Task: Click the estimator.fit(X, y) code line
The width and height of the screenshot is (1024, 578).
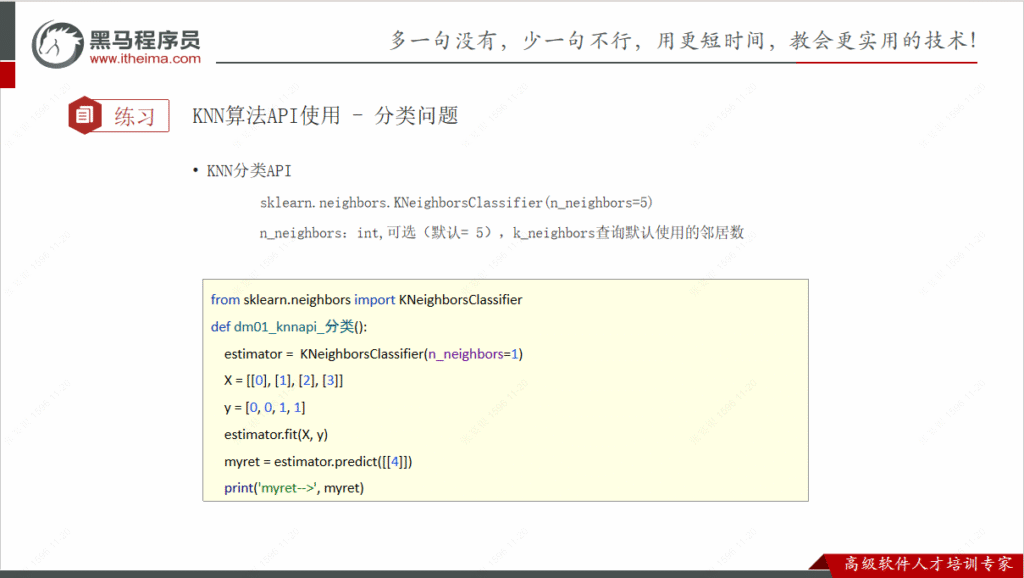Action: pyautogui.click(x=276, y=434)
